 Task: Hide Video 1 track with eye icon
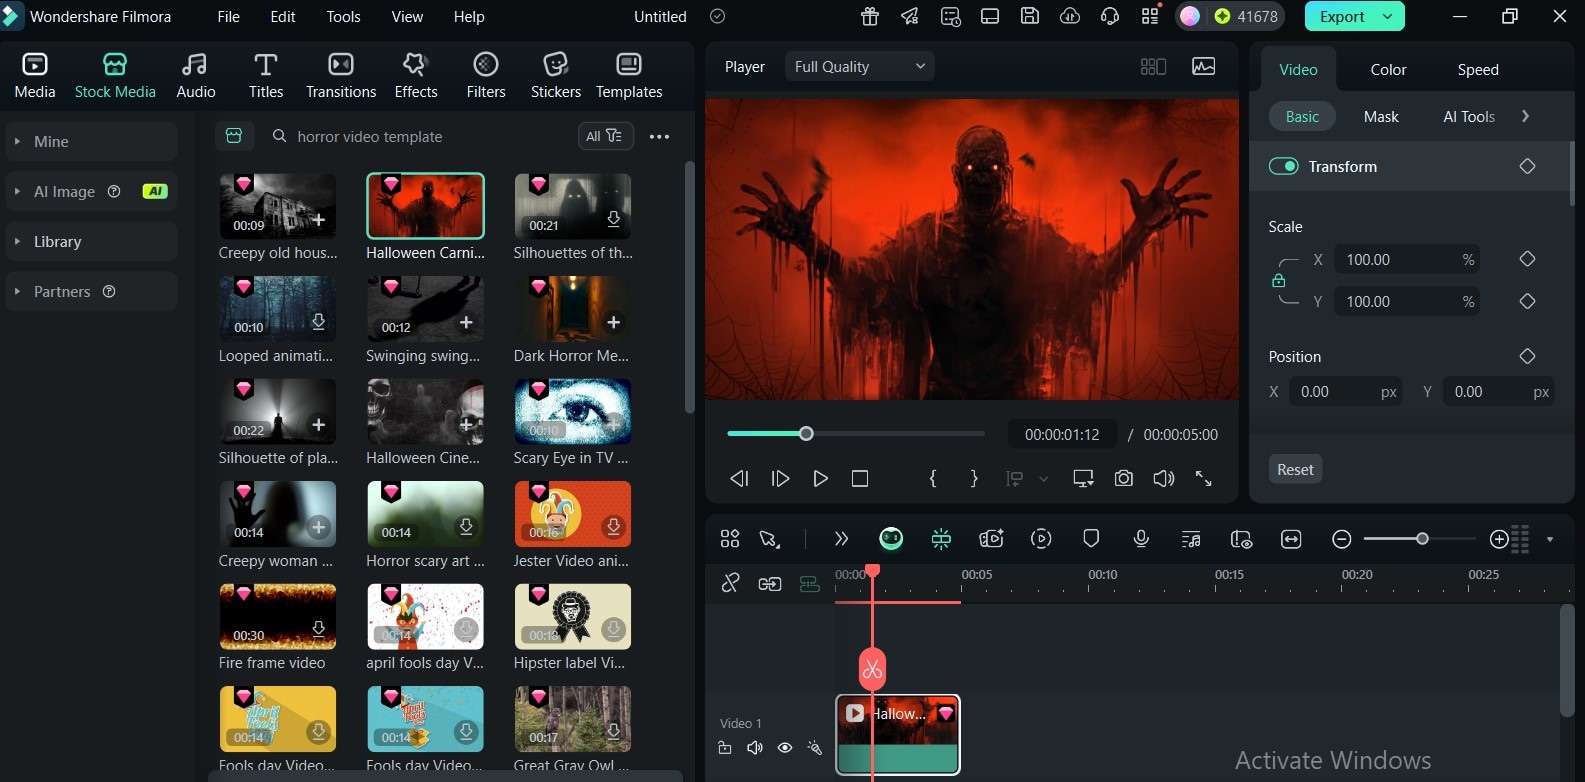785,748
